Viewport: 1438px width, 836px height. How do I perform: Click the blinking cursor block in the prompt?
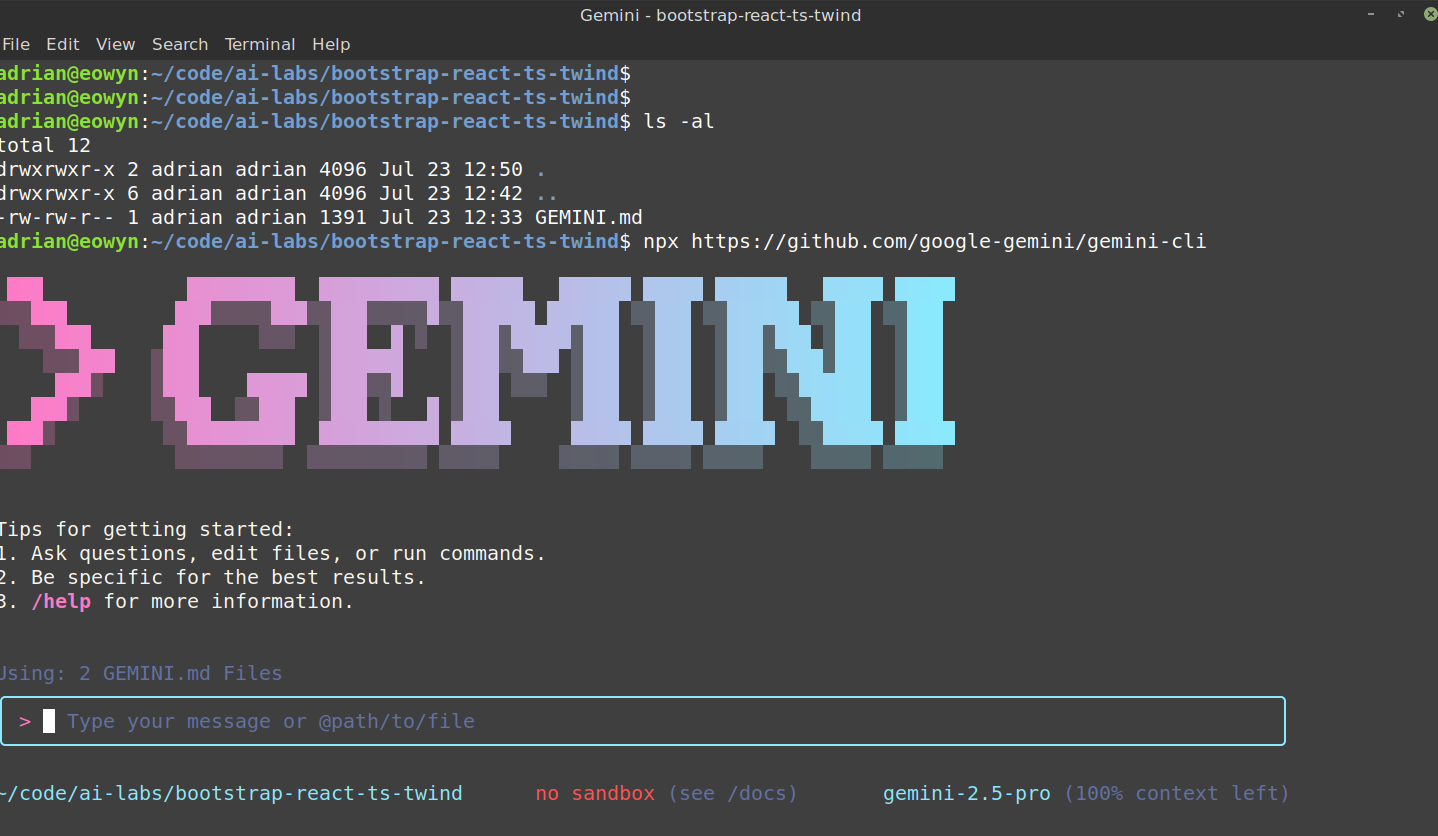click(49, 721)
